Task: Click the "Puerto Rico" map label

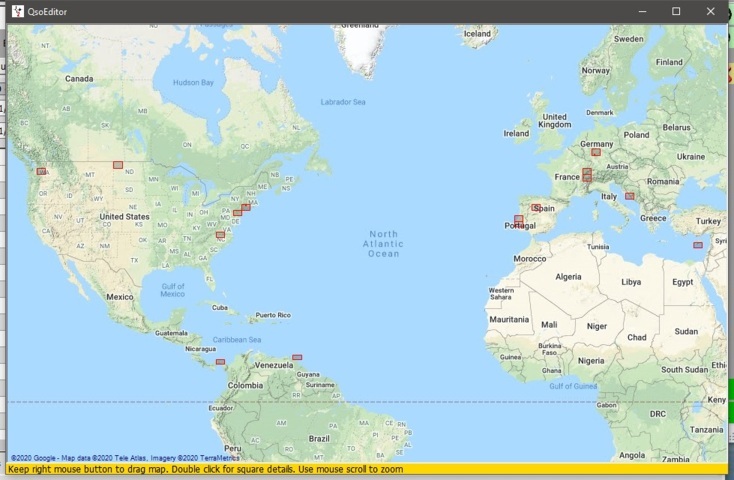Action: [273, 315]
